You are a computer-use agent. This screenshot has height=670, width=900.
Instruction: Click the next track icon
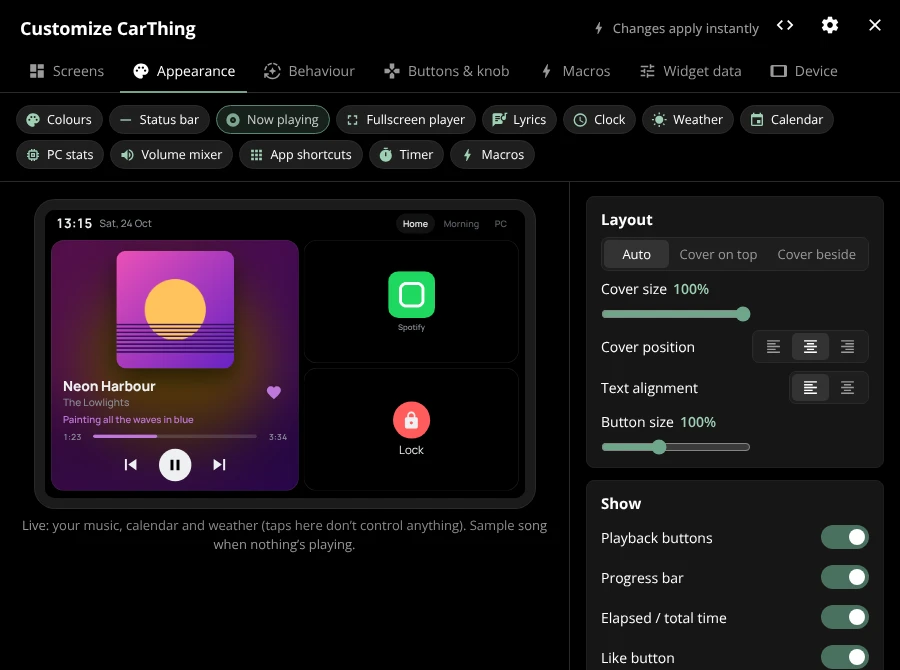click(x=219, y=464)
